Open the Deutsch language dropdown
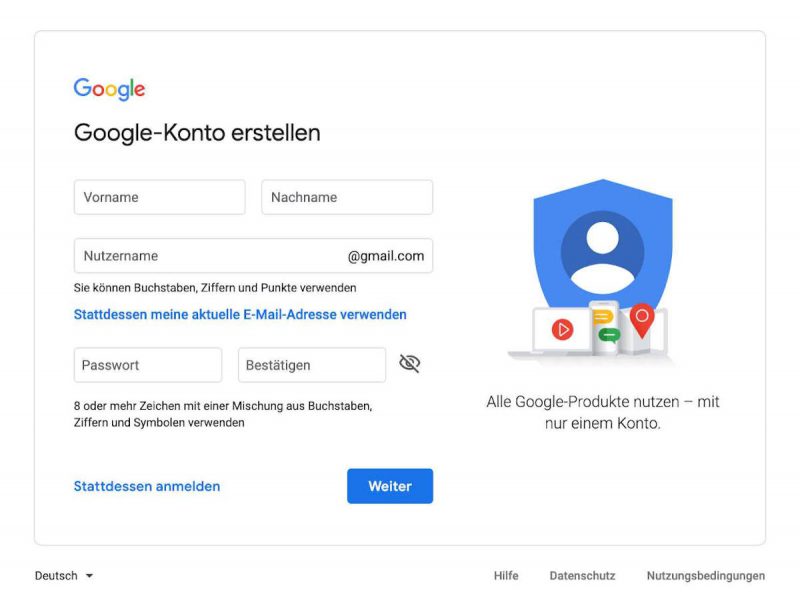This screenshot has height=597, width=800. pyautogui.click(x=64, y=576)
